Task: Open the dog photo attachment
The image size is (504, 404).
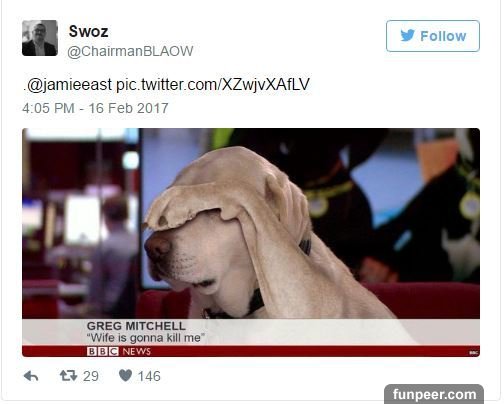Action: click(251, 242)
